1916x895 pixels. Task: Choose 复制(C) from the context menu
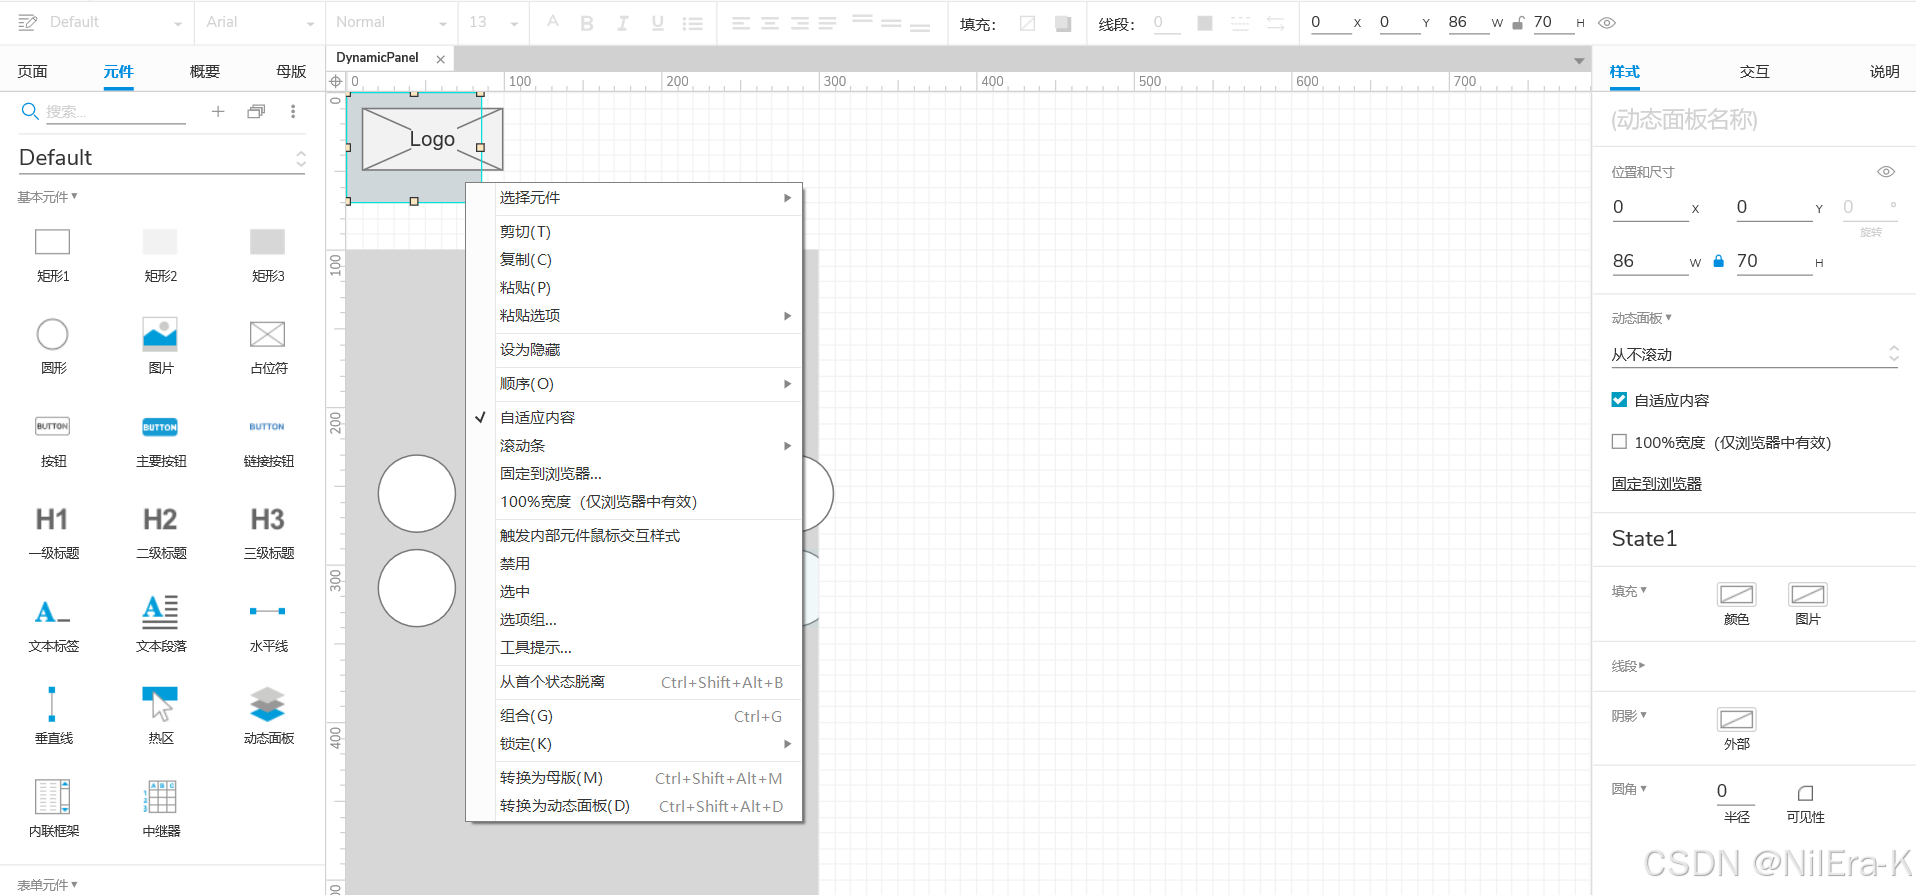(x=635, y=259)
